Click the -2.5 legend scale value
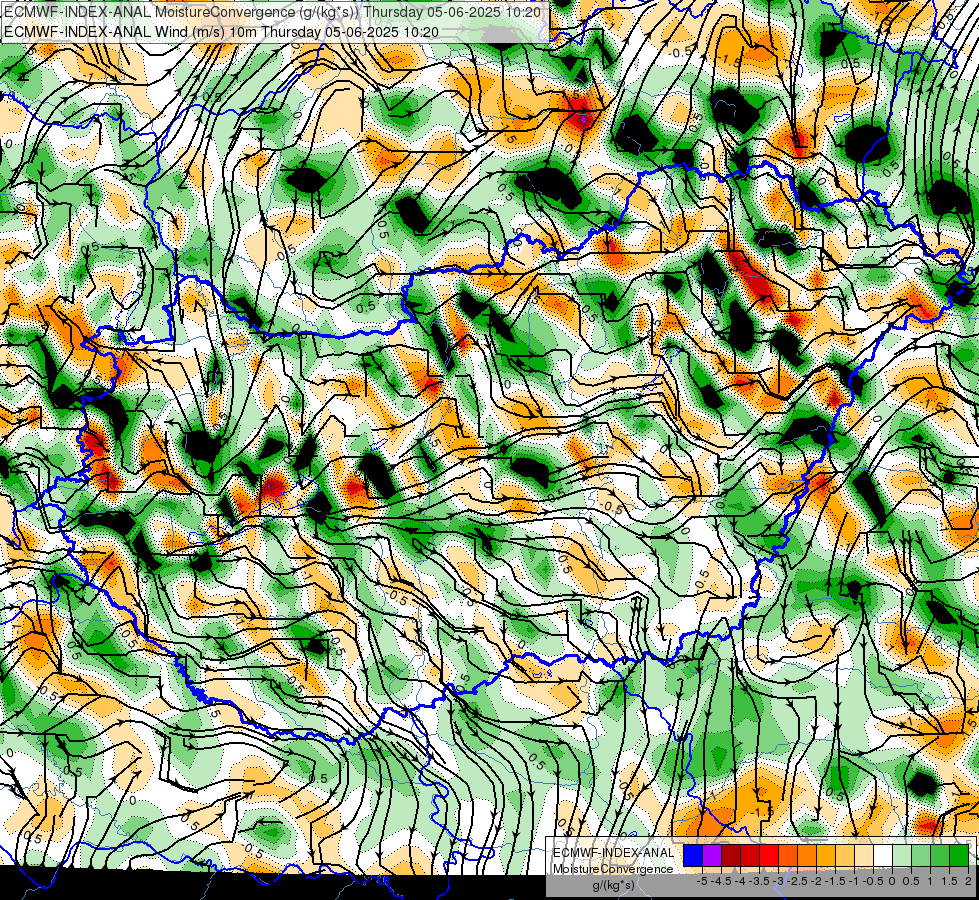This screenshot has height=900, width=979. 798,881
